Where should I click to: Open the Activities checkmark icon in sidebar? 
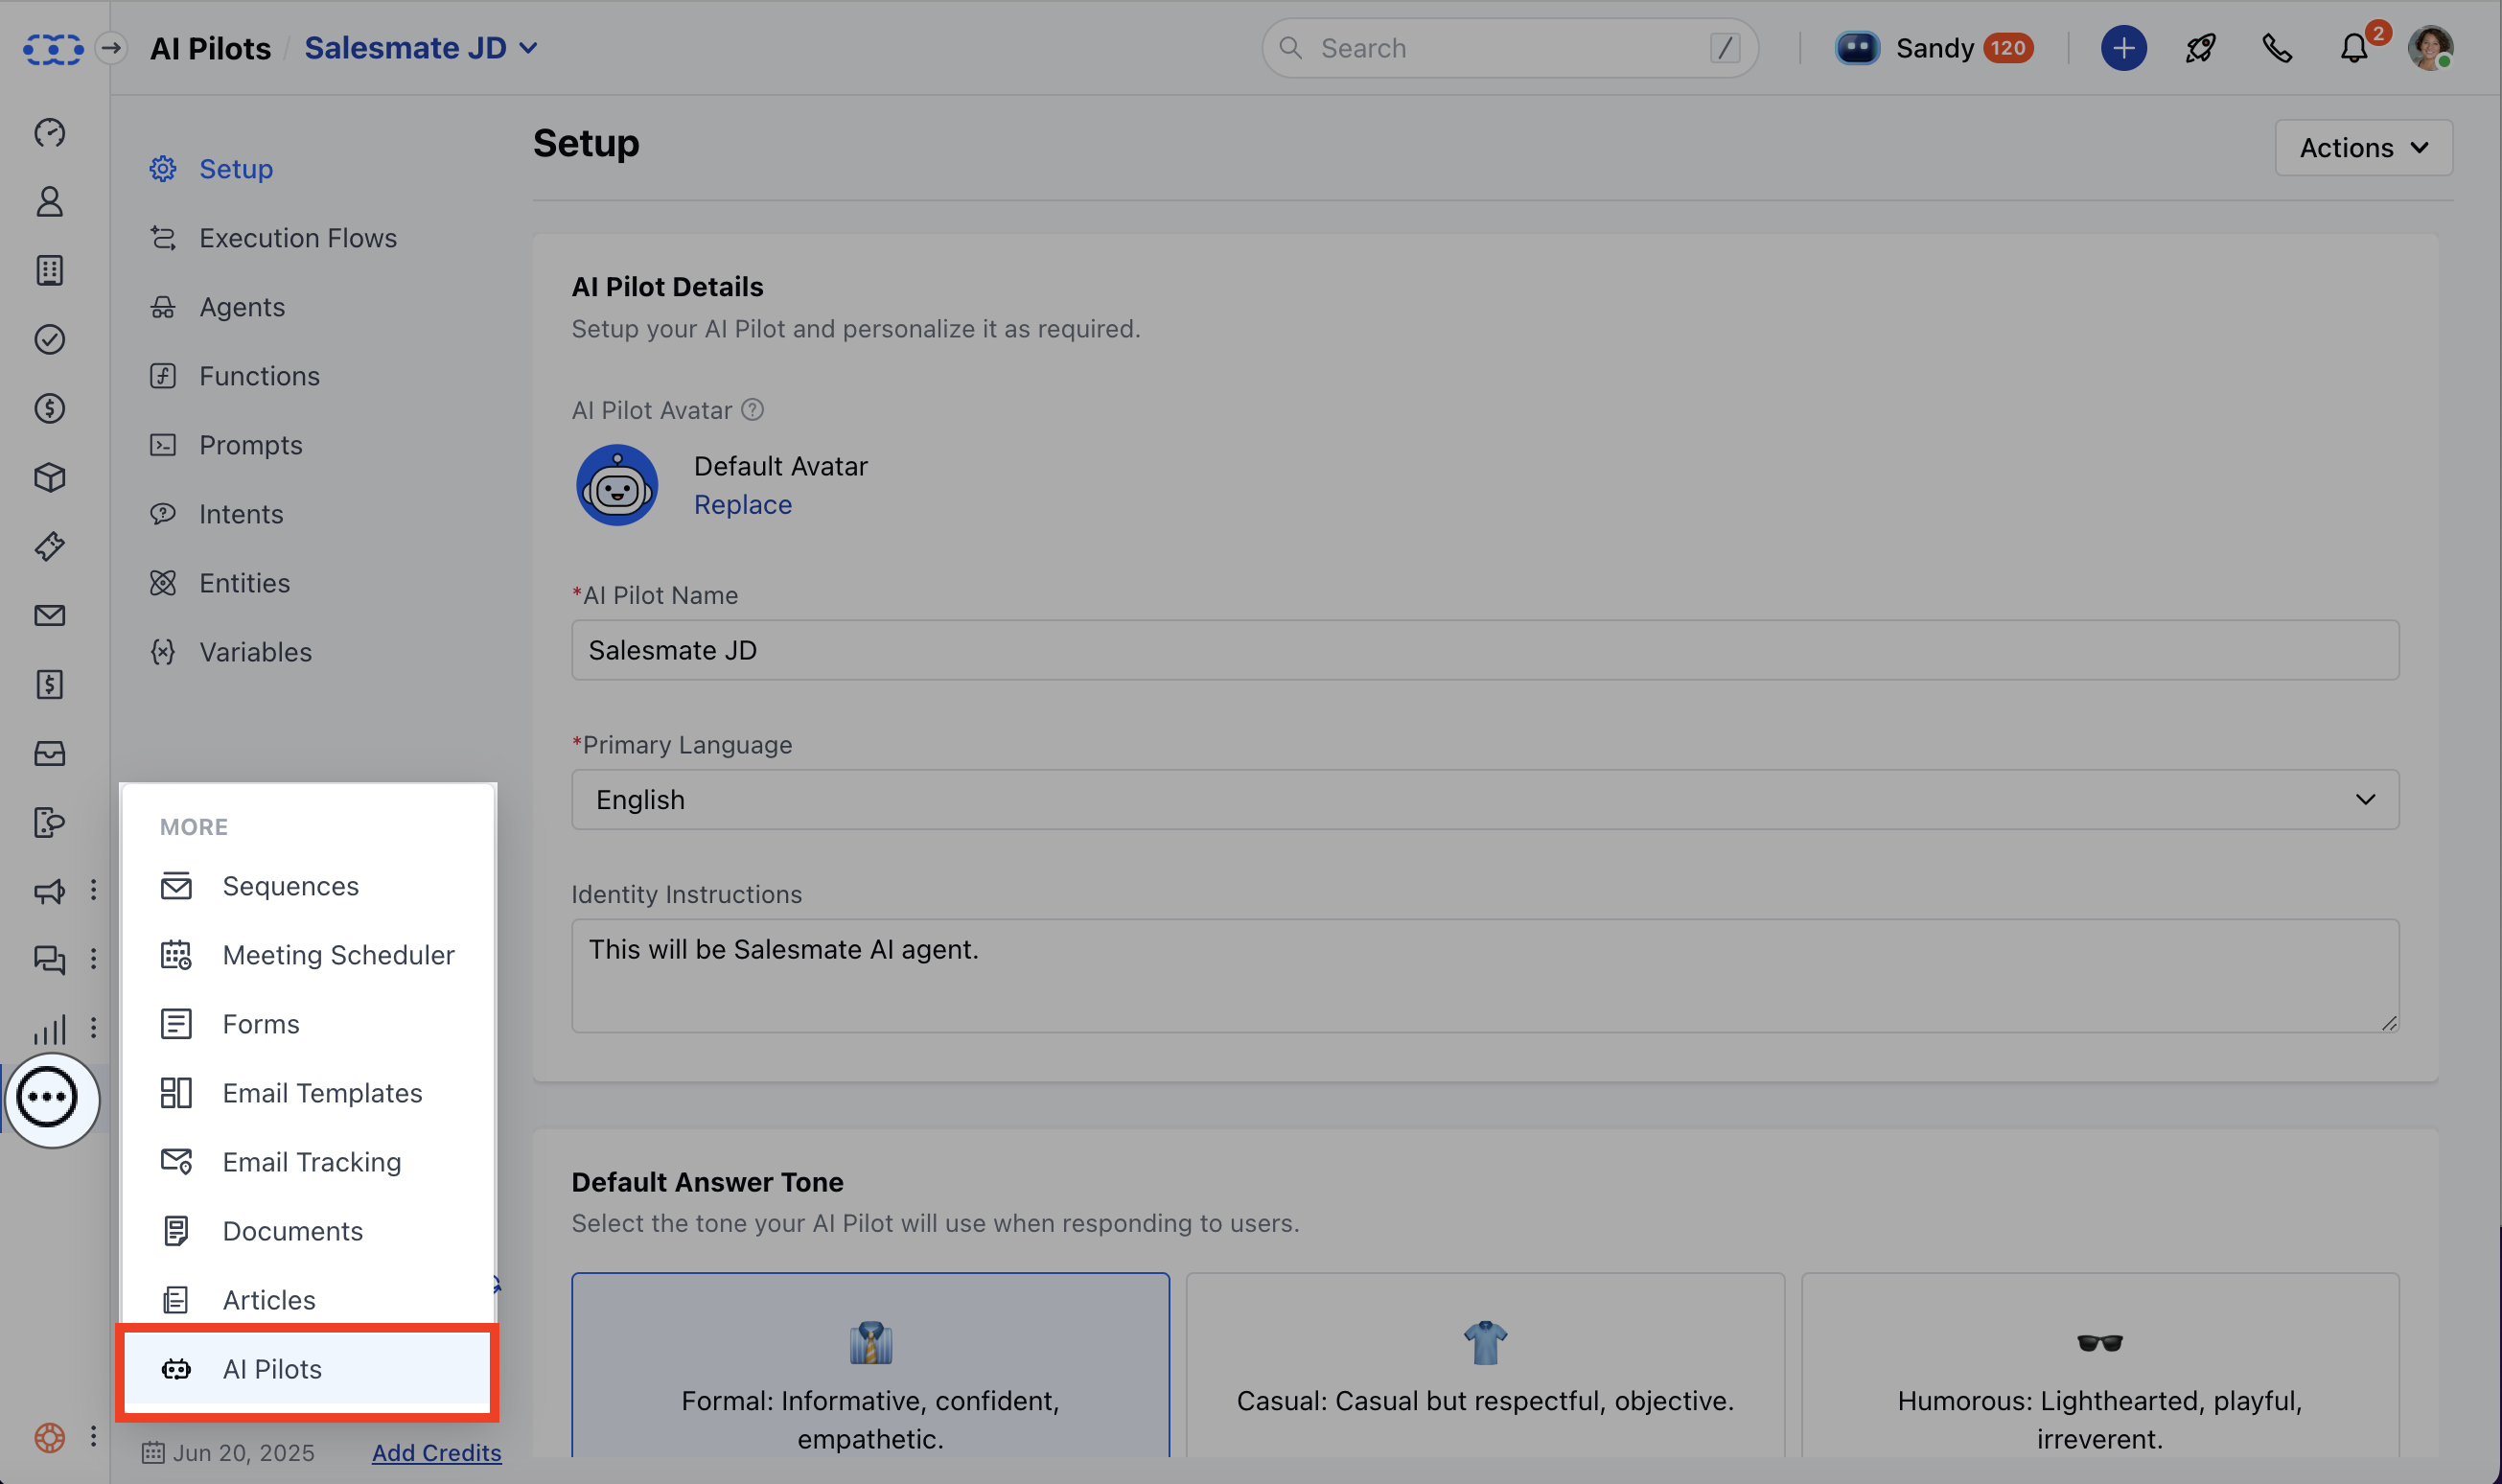[x=49, y=340]
